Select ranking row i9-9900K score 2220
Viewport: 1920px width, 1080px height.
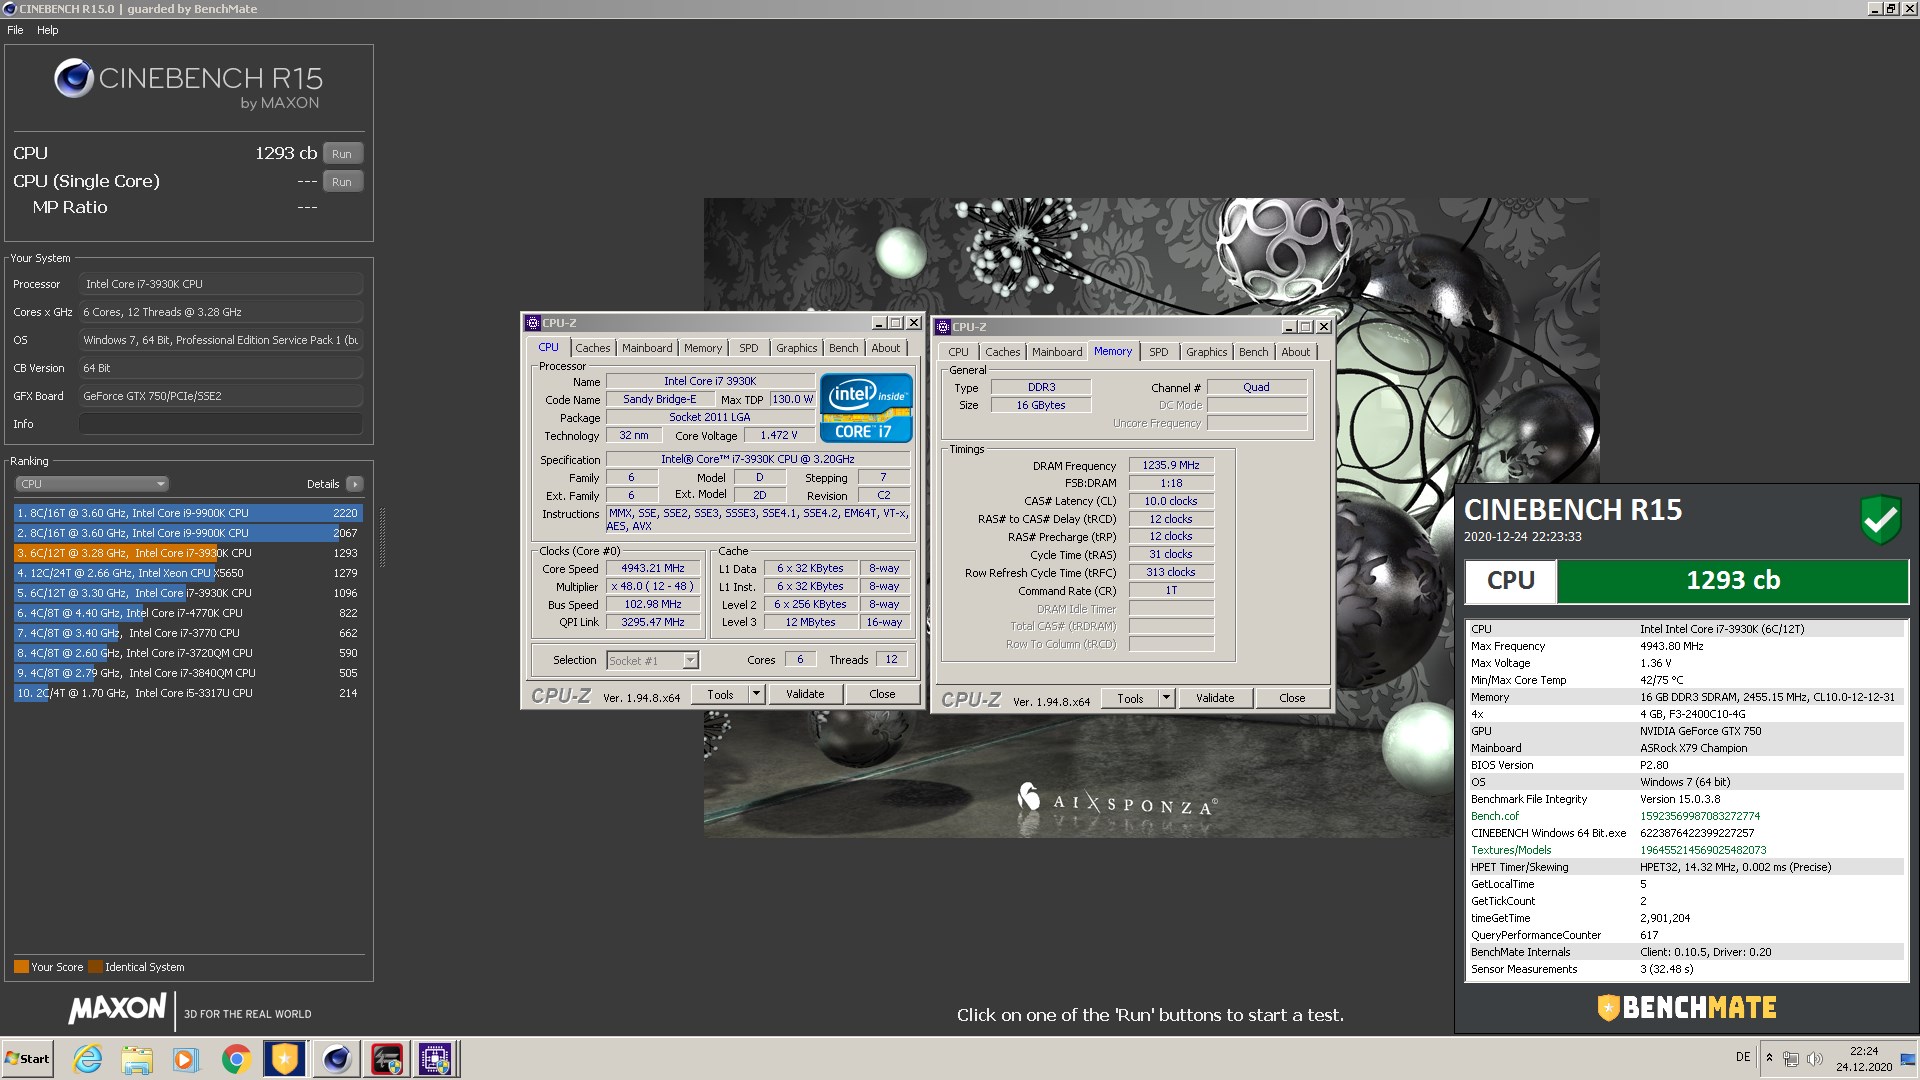[x=188, y=513]
